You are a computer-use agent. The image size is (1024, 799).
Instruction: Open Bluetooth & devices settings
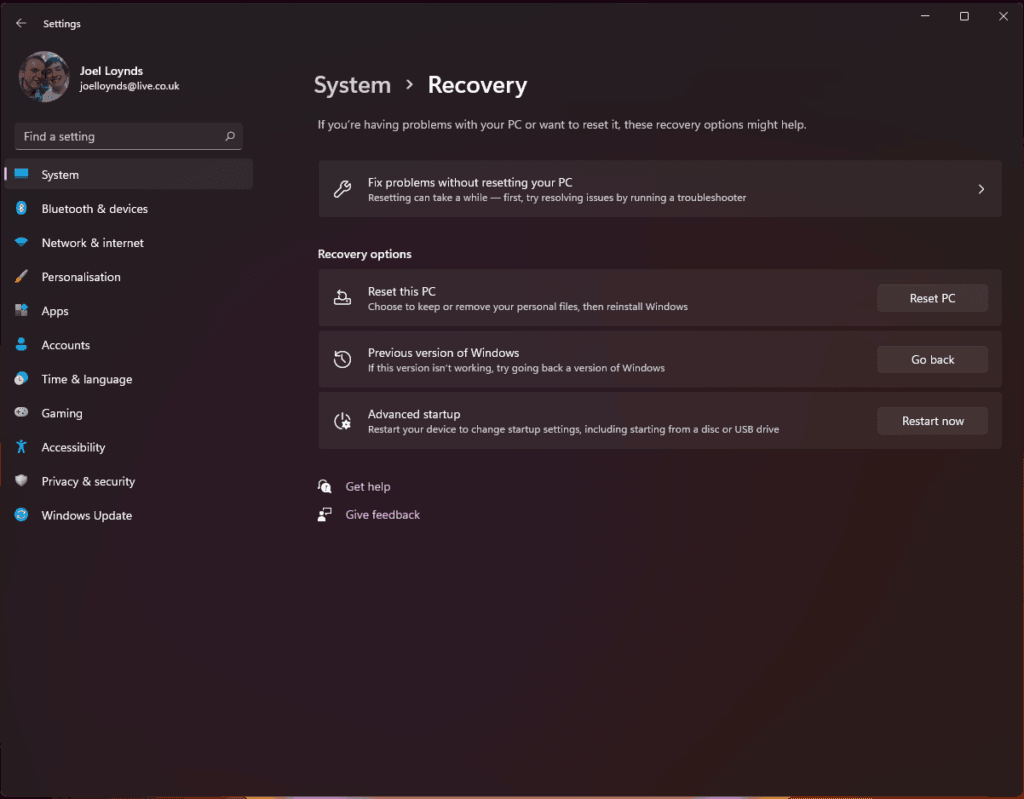pos(129,208)
